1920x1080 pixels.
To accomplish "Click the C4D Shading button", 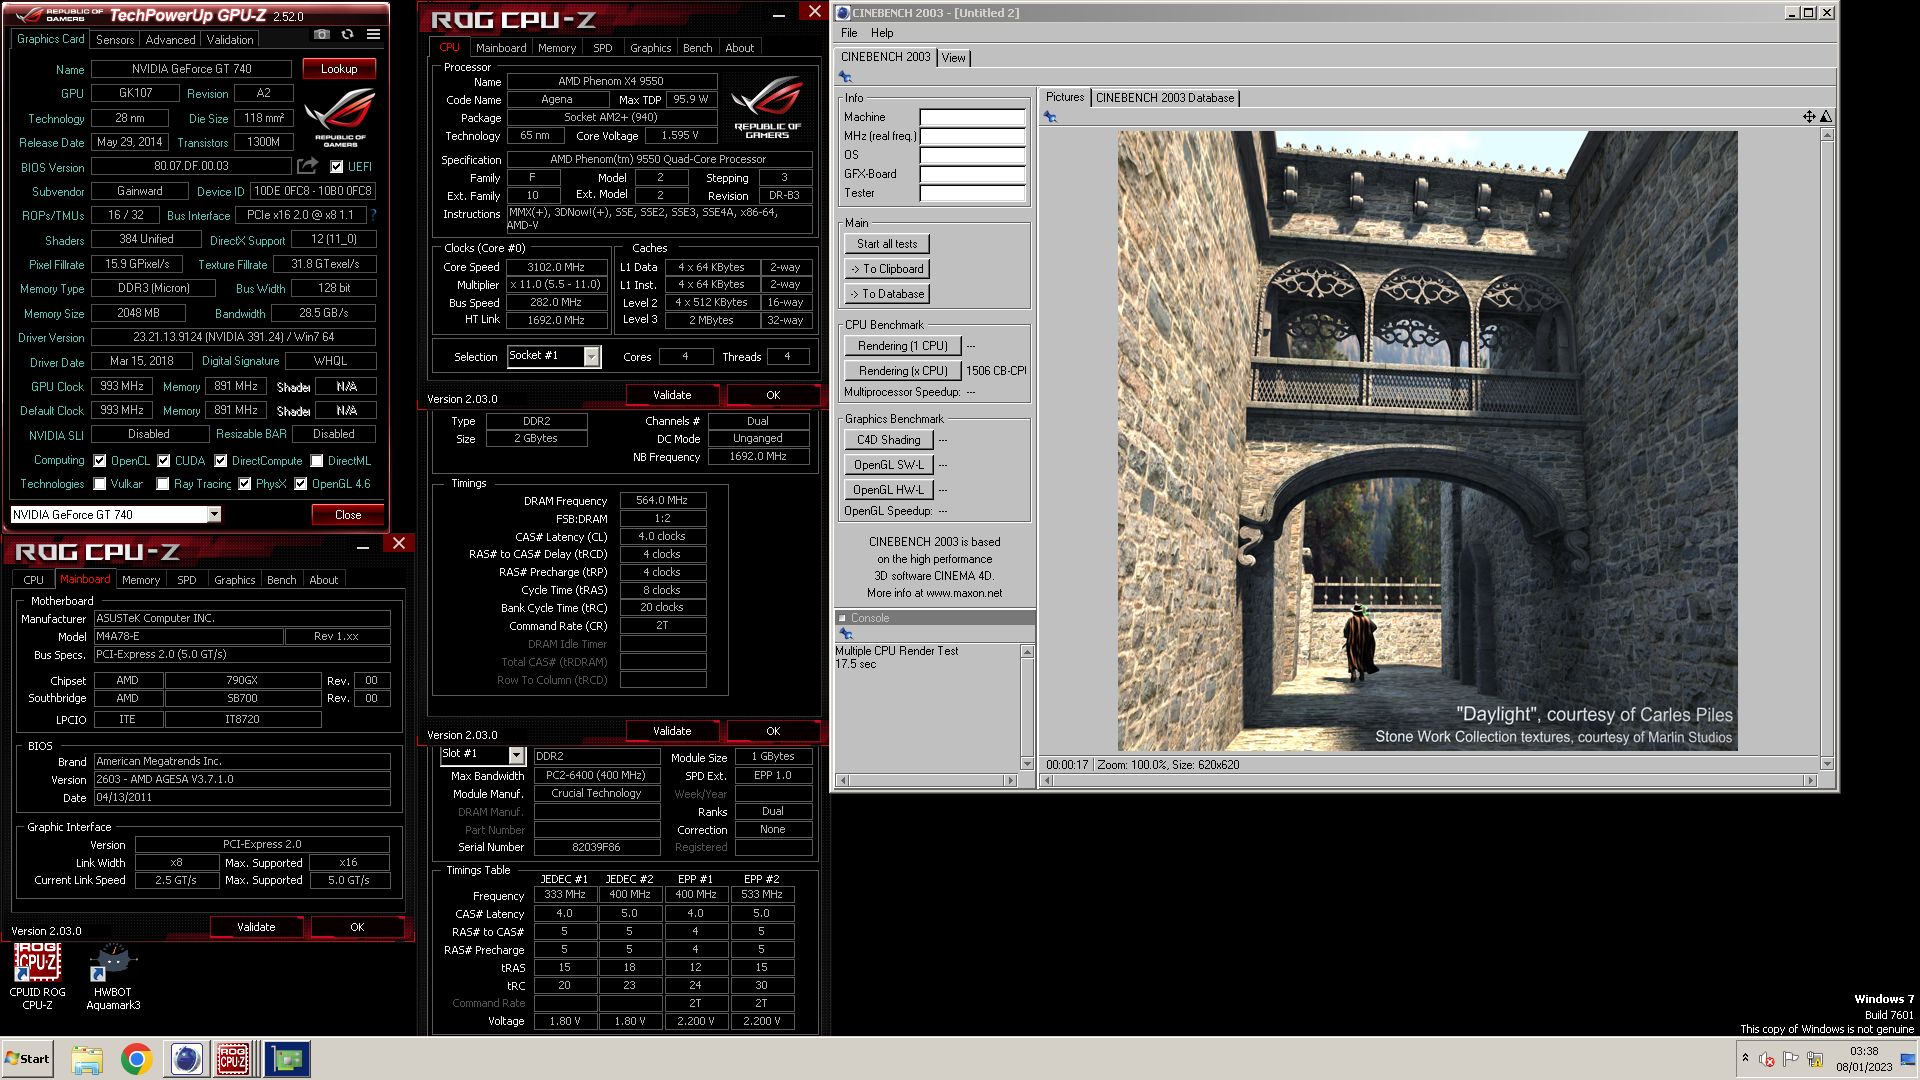I will (888, 440).
